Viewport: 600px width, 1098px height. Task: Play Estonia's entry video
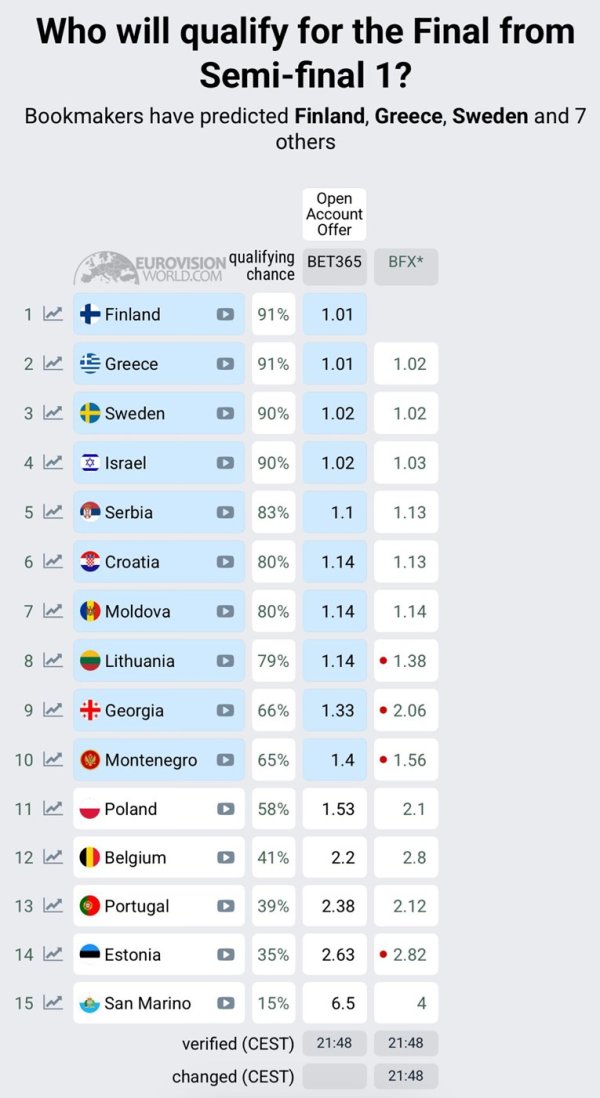point(225,954)
